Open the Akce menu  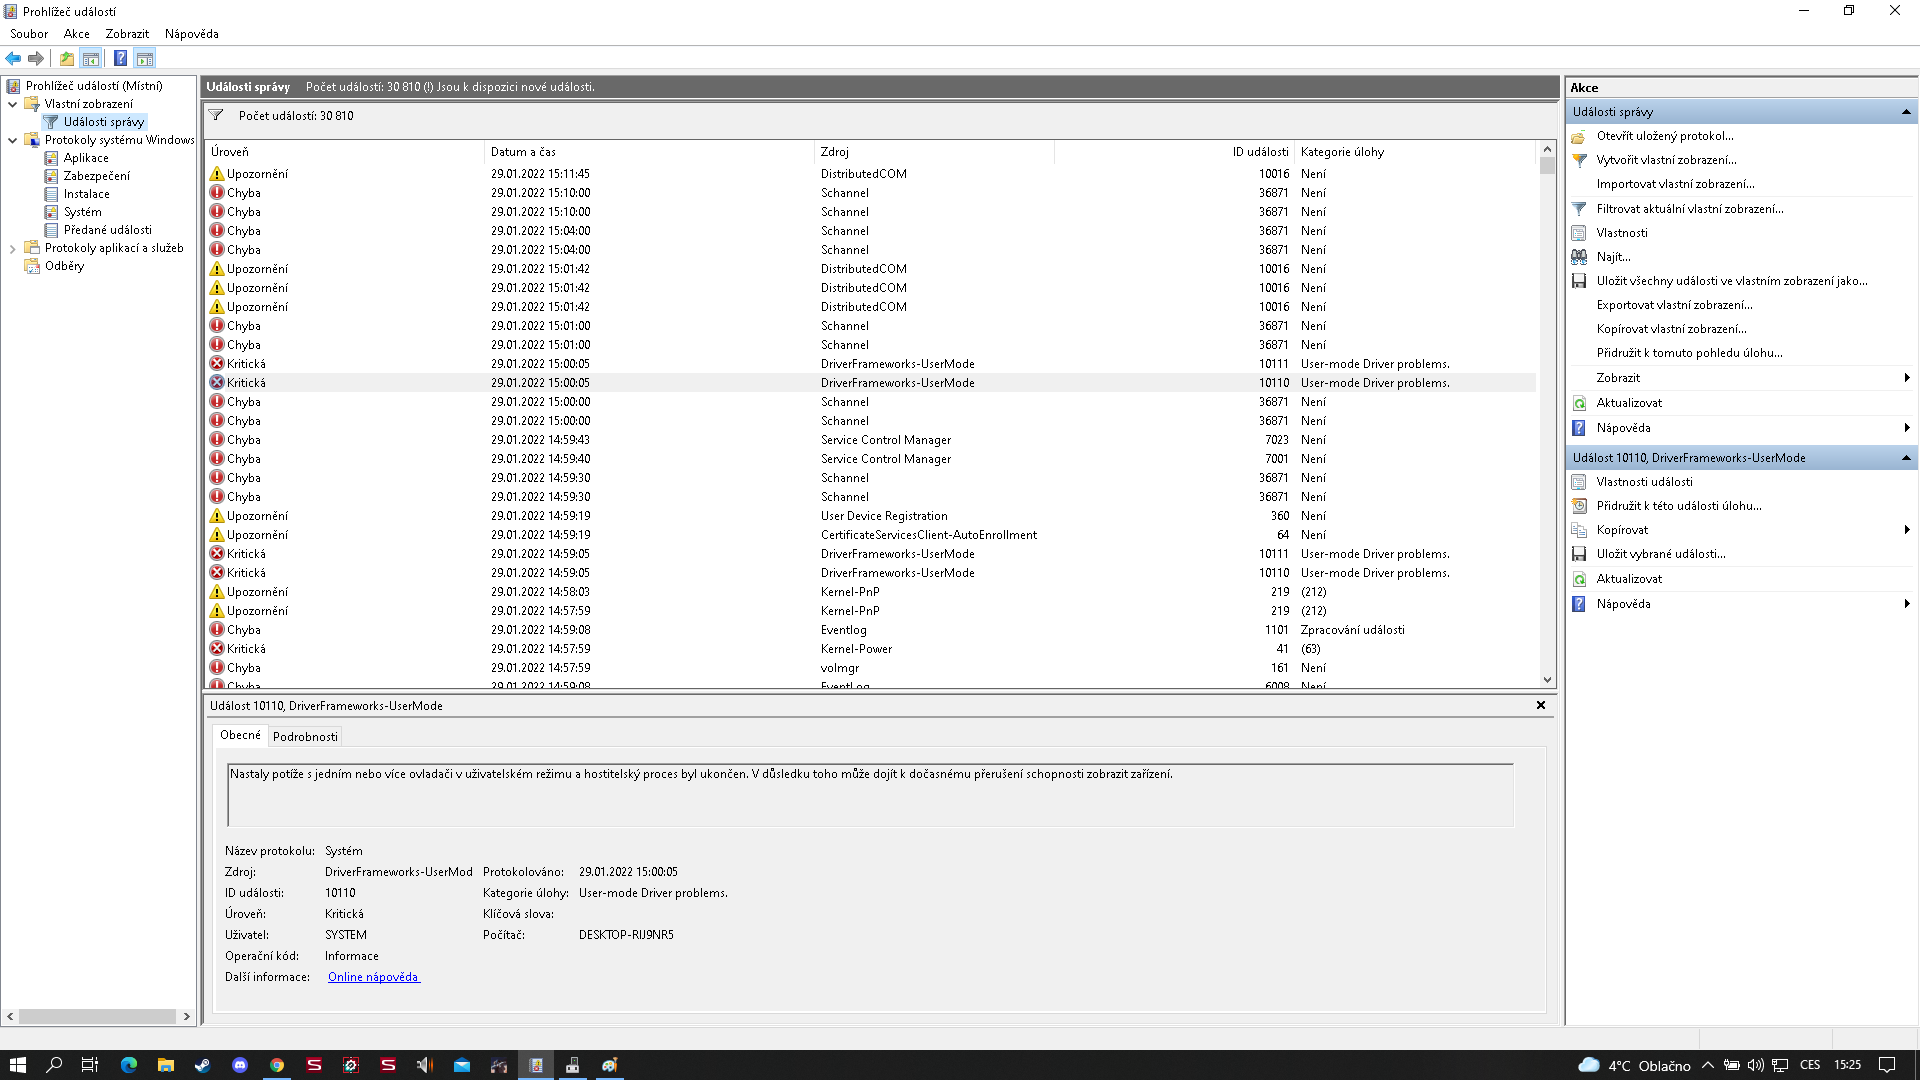point(76,33)
